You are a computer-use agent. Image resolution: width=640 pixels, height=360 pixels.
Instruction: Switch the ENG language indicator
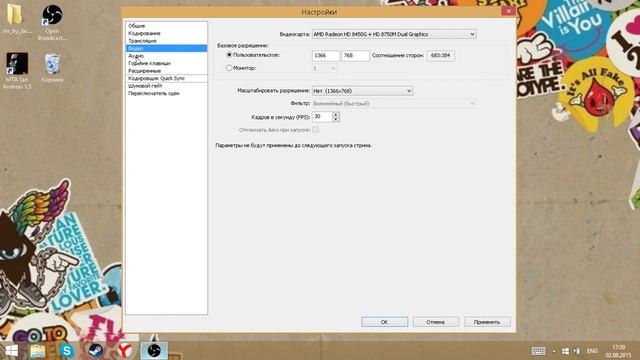[592, 351]
